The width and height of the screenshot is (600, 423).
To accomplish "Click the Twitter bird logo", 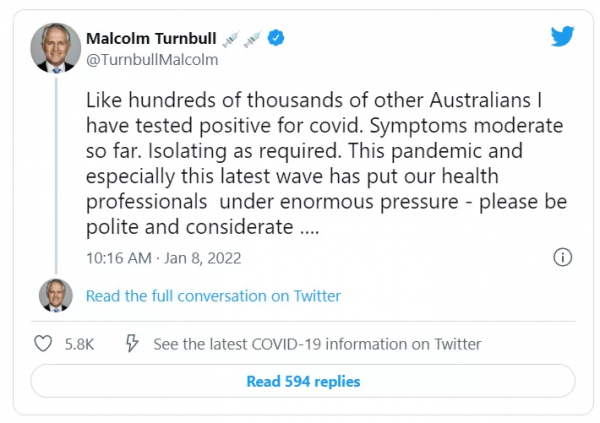I will pos(562,37).
